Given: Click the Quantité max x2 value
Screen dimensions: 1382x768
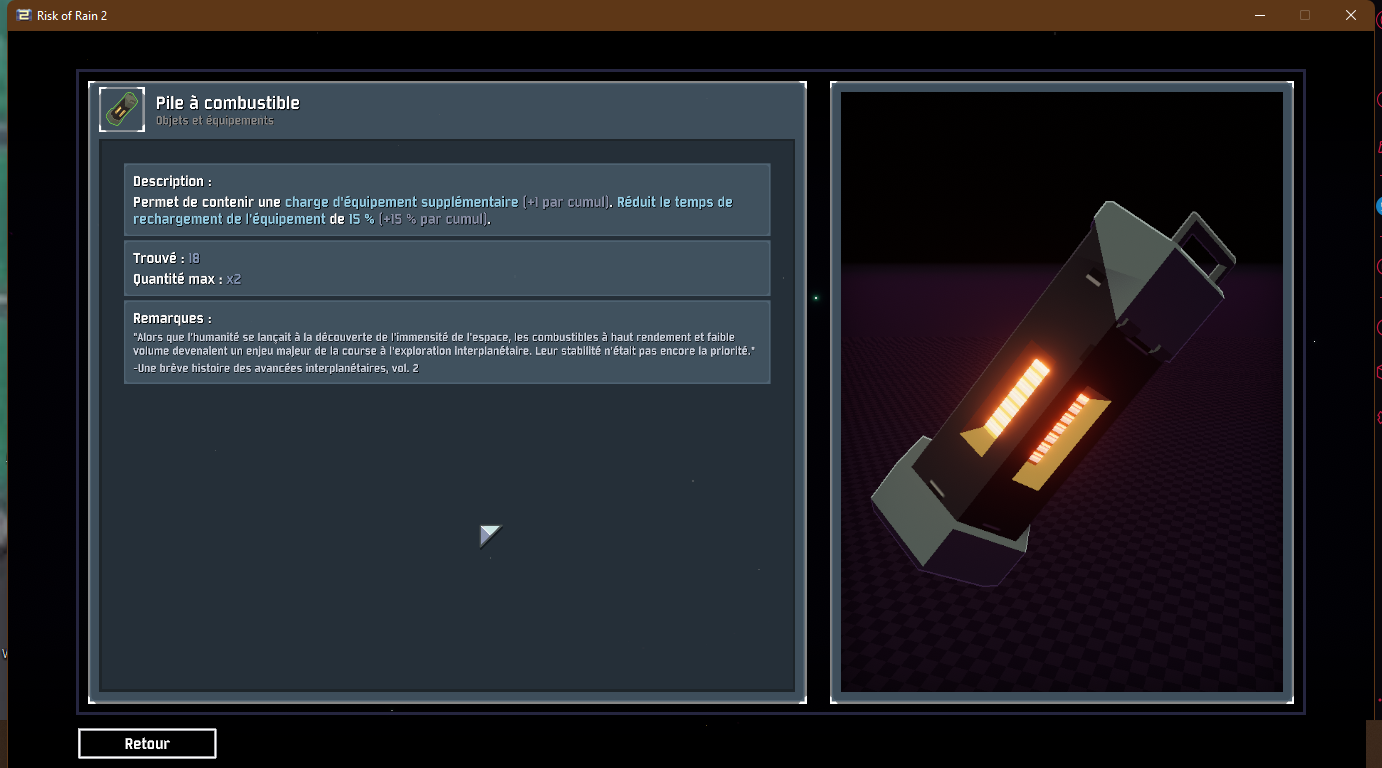Looking at the screenshot, I should (233, 279).
